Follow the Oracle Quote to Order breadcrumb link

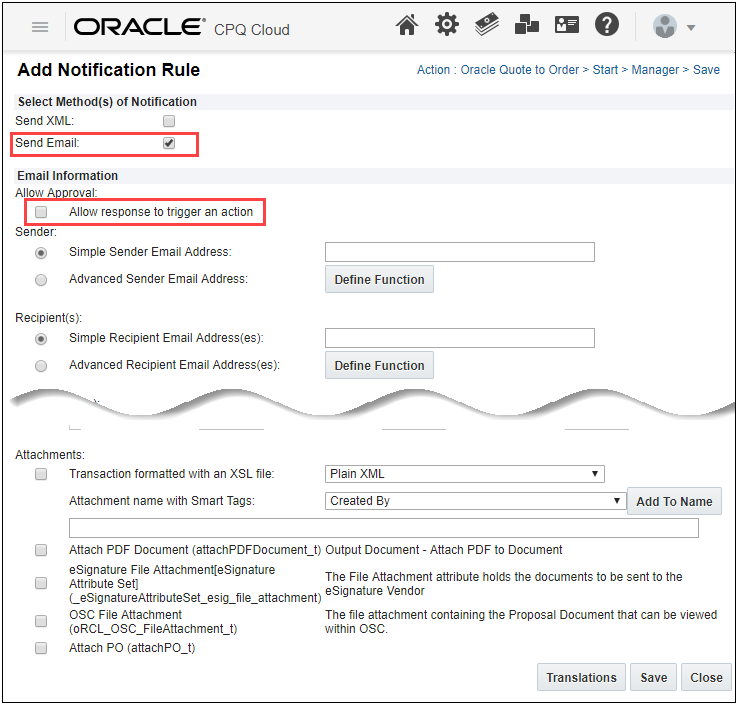(519, 70)
